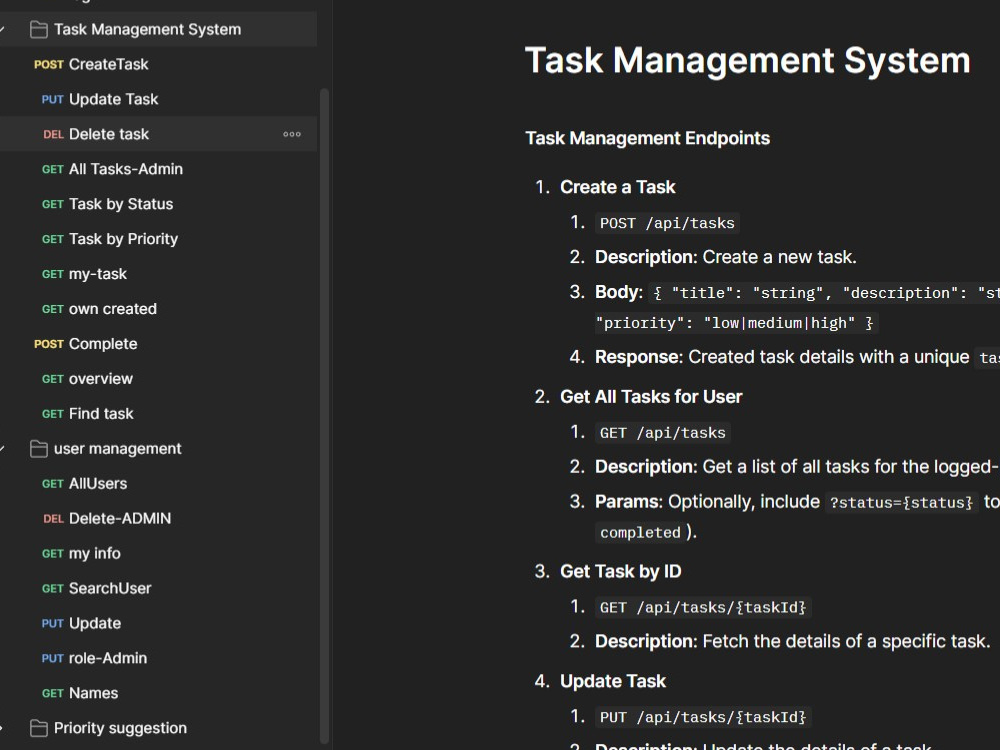Collapse the Task Management System folder chevron
Screen dimensions: 1000x750
[x=3, y=29]
